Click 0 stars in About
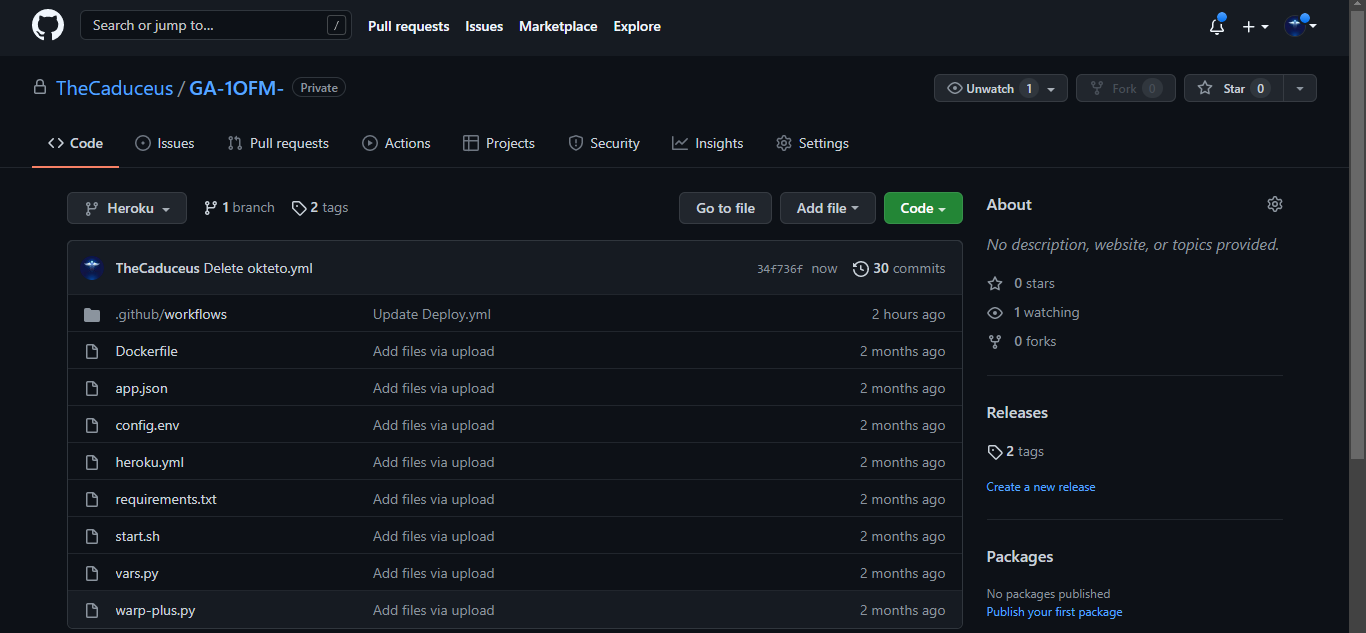This screenshot has width=1366, height=633. point(1021,283)
